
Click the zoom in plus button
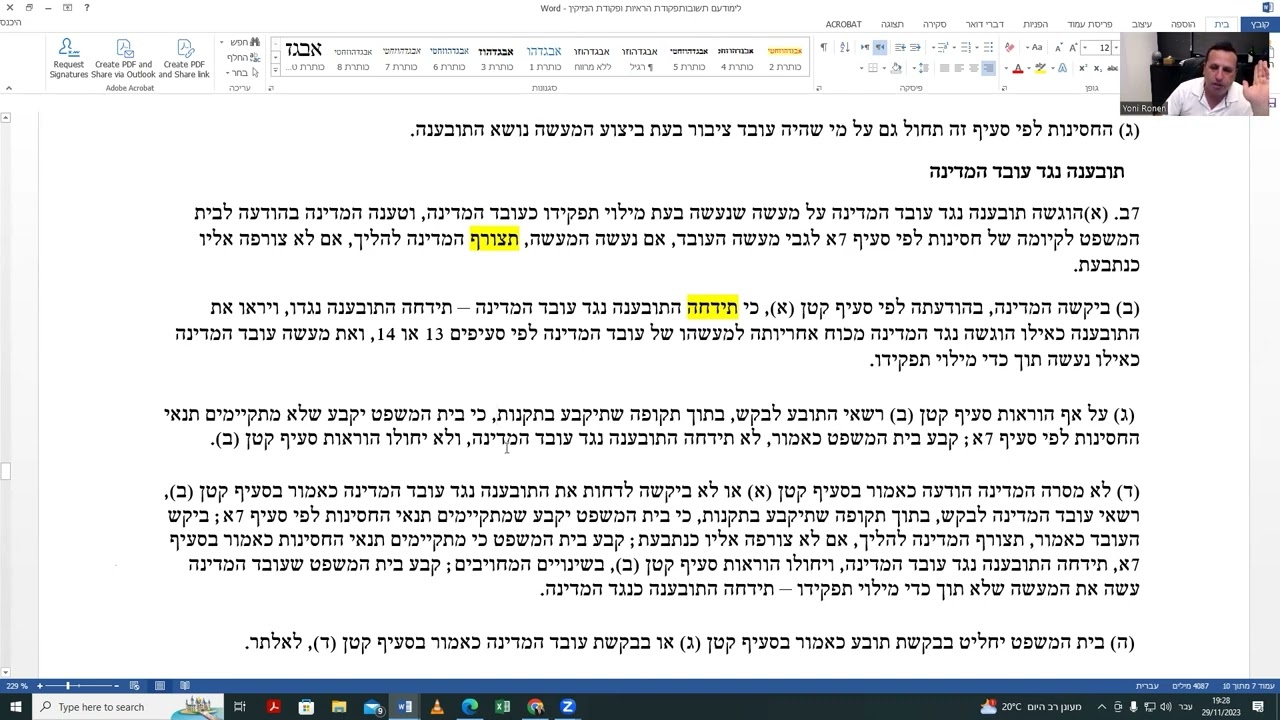[x=39, y=686]
